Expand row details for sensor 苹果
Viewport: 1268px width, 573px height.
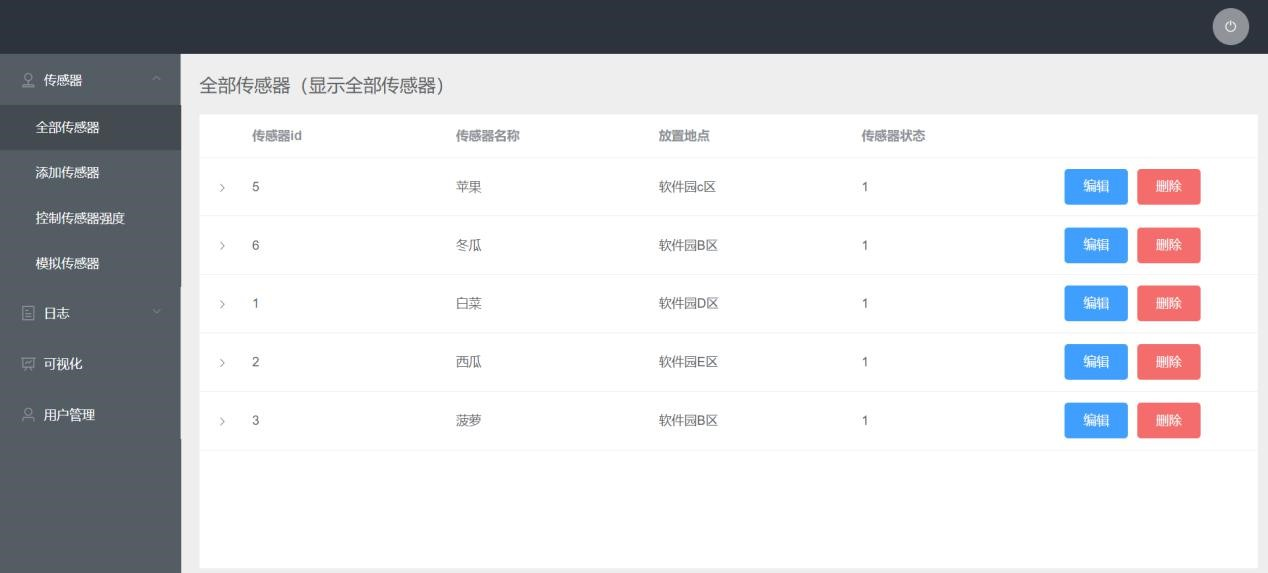coord(222,187)
